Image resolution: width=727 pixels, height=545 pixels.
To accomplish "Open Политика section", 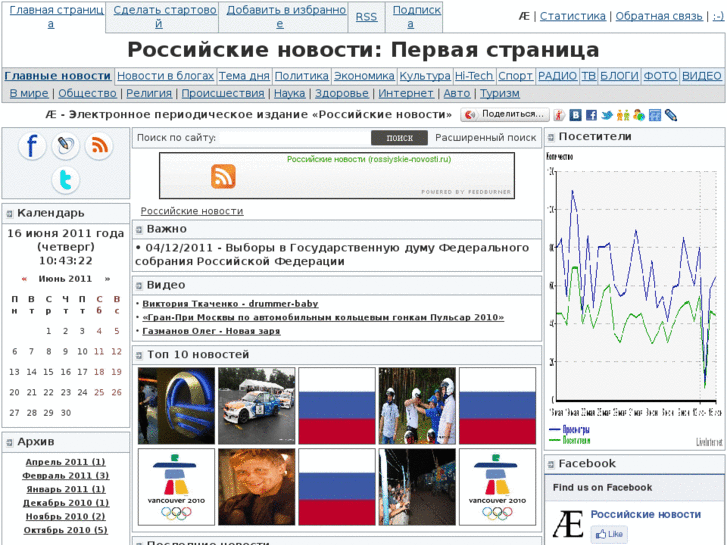I will pyautogui.click(x=301, y=76).
